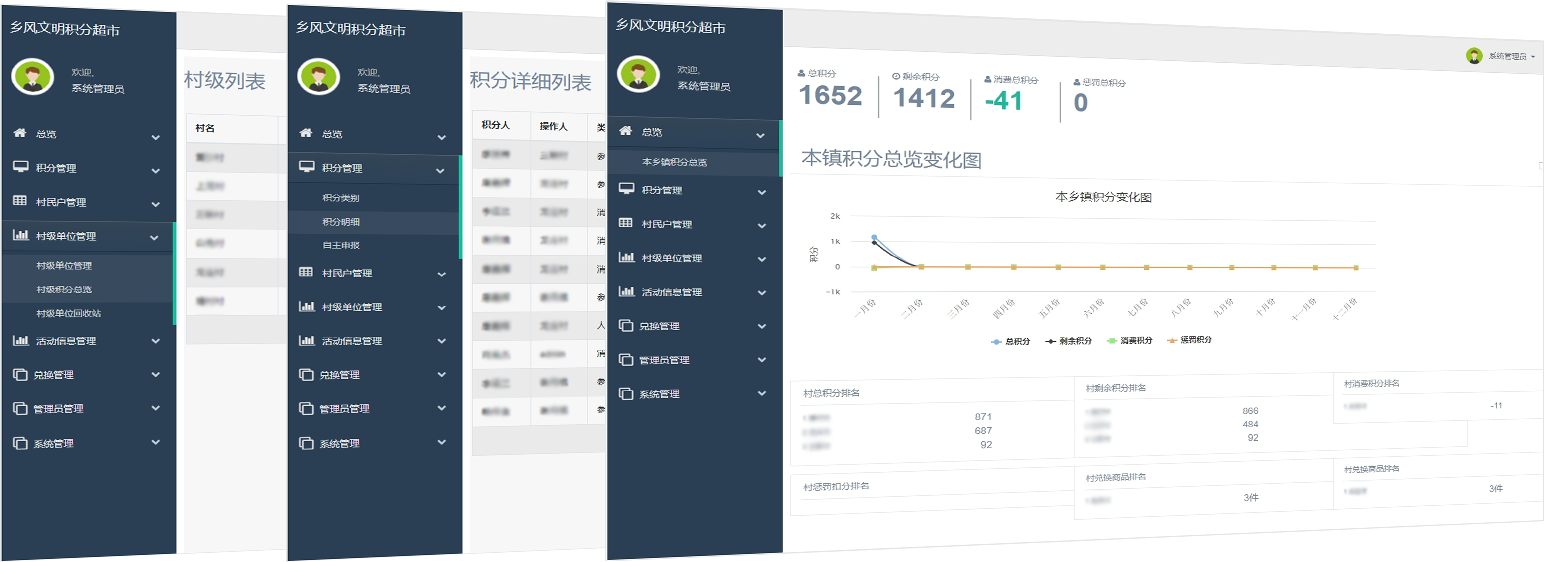Click copy icon for 系统管理 in left panel
Image resolution: width=1544 pixels, height=562 pixels.
(x=20, y=443)
